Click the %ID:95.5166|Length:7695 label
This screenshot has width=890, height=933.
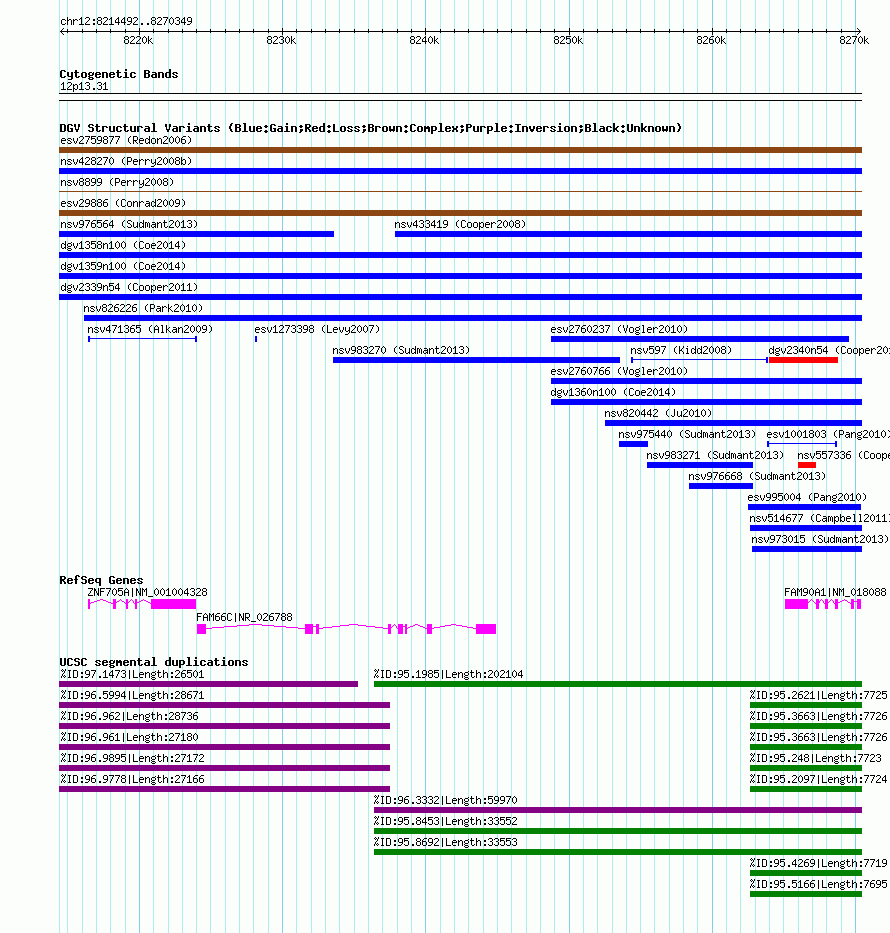819,885
